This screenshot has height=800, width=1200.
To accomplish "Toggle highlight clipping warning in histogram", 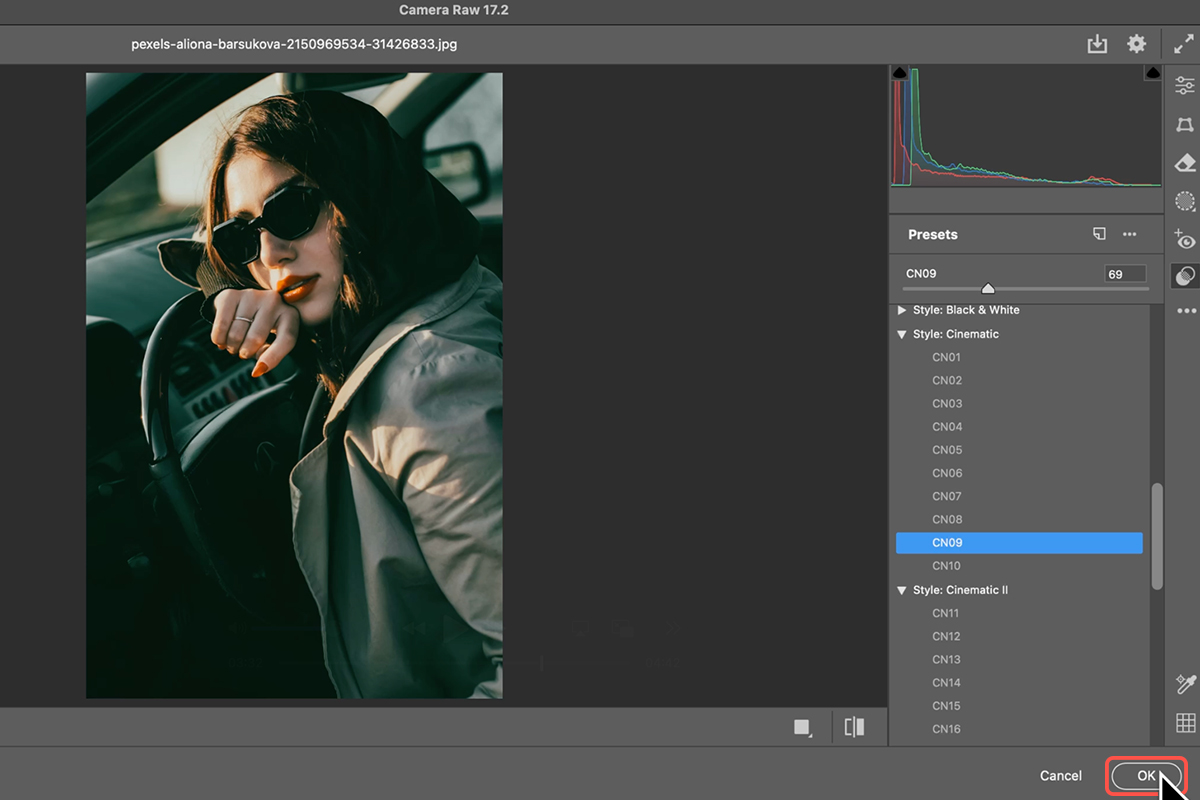I will [x=1152, y=73].
